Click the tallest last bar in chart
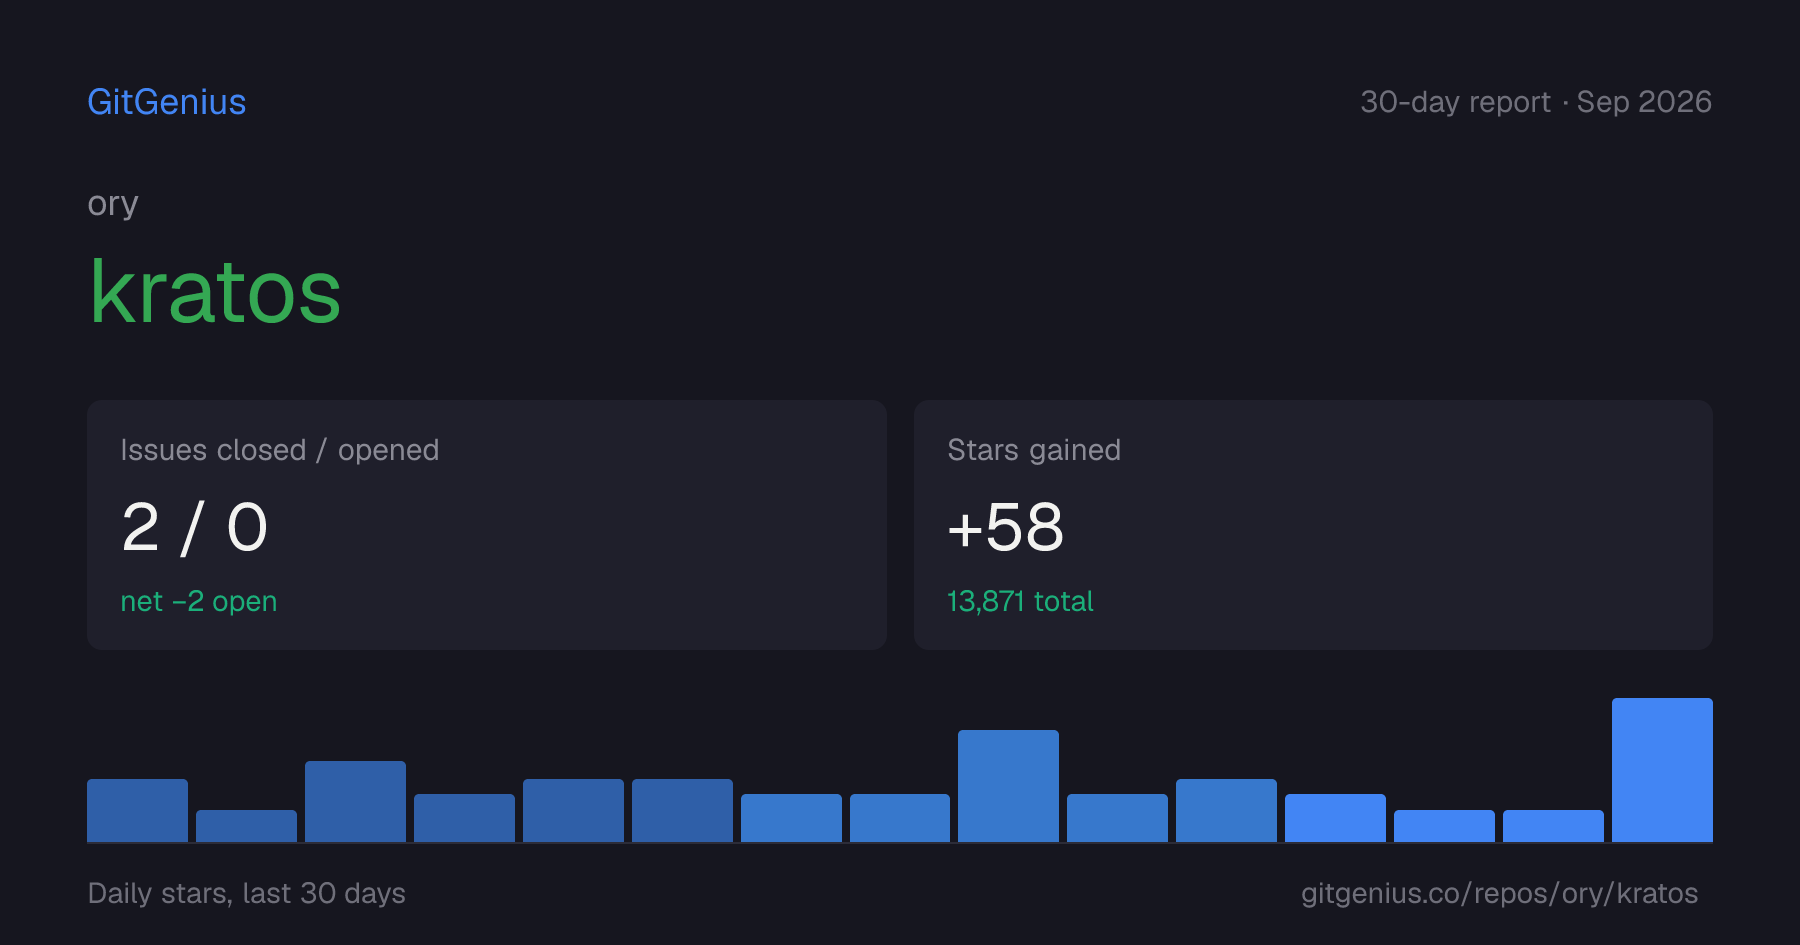 pyautogui.click(x=1662, y=770)
